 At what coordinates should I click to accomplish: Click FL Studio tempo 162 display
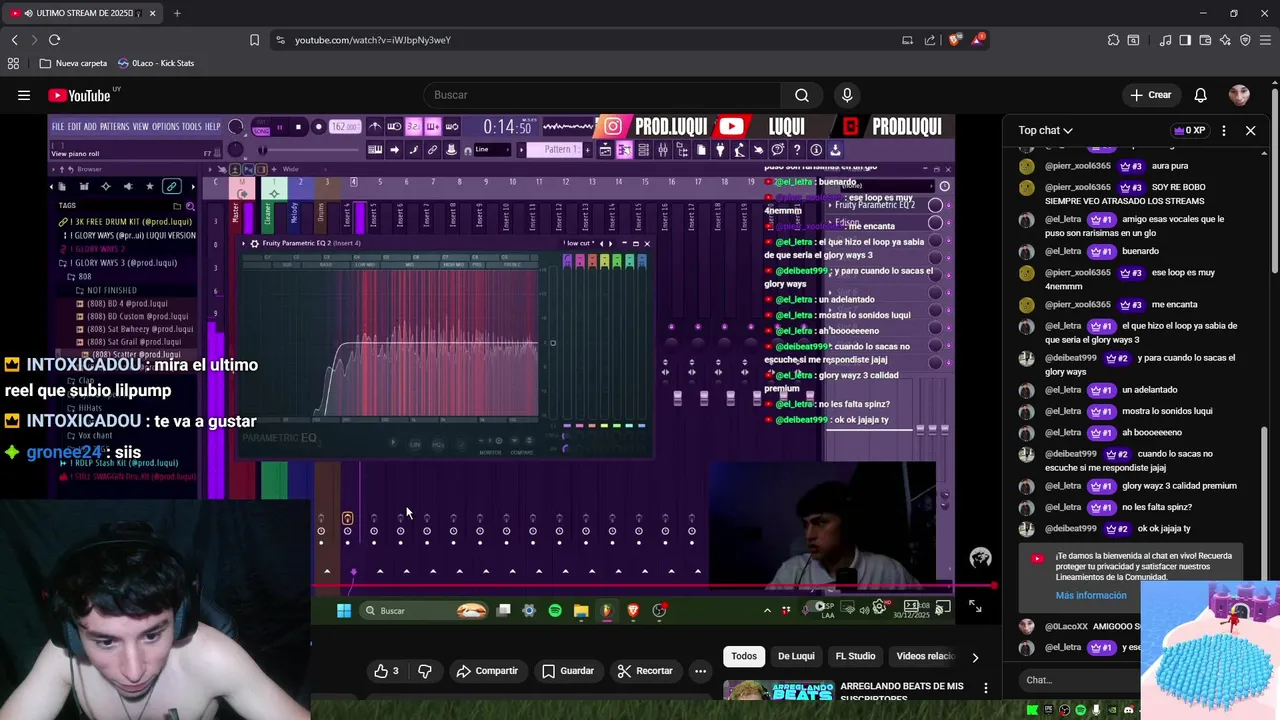(x=345, y=127)
